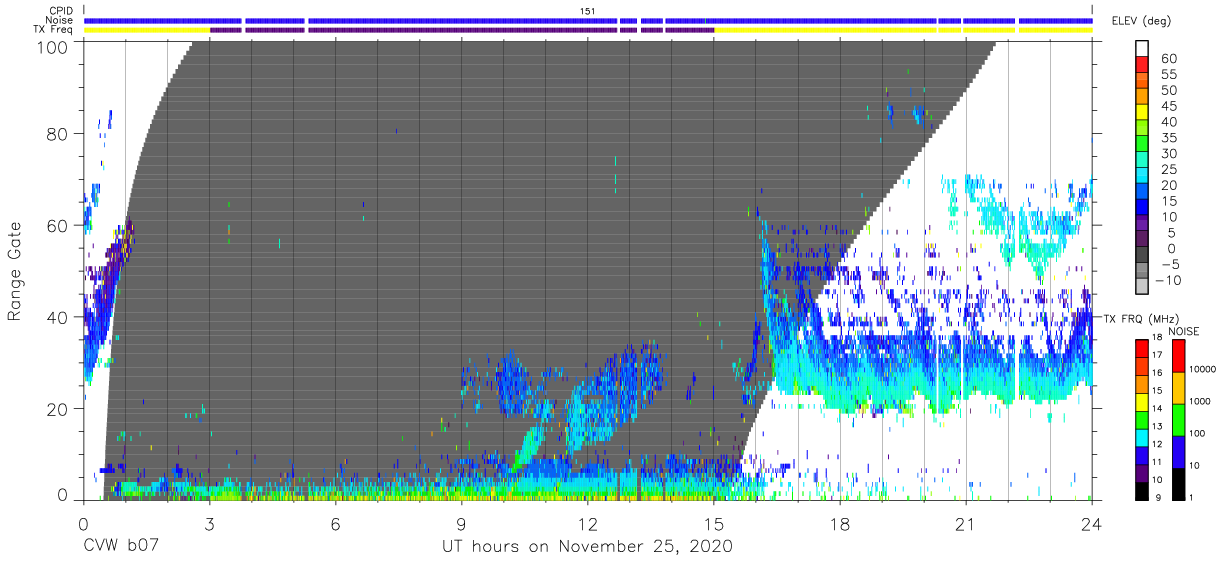
Task: Click the 'Noise' row label at top left
Action: click(x=60, y=20)
